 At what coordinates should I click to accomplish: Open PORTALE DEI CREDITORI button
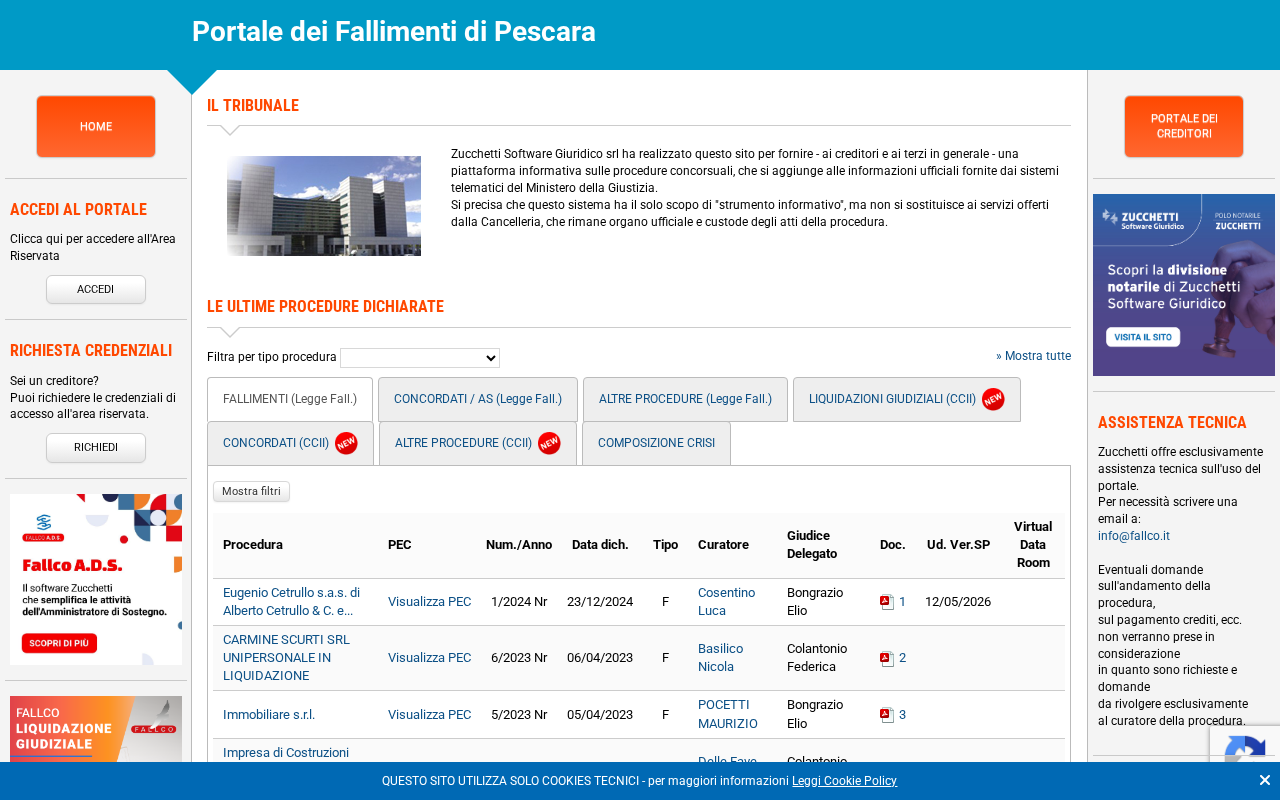coord(1184,127)
